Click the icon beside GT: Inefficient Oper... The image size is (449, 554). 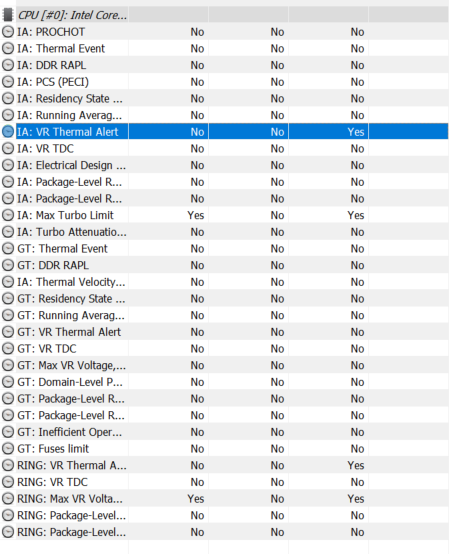click(8, 432)
